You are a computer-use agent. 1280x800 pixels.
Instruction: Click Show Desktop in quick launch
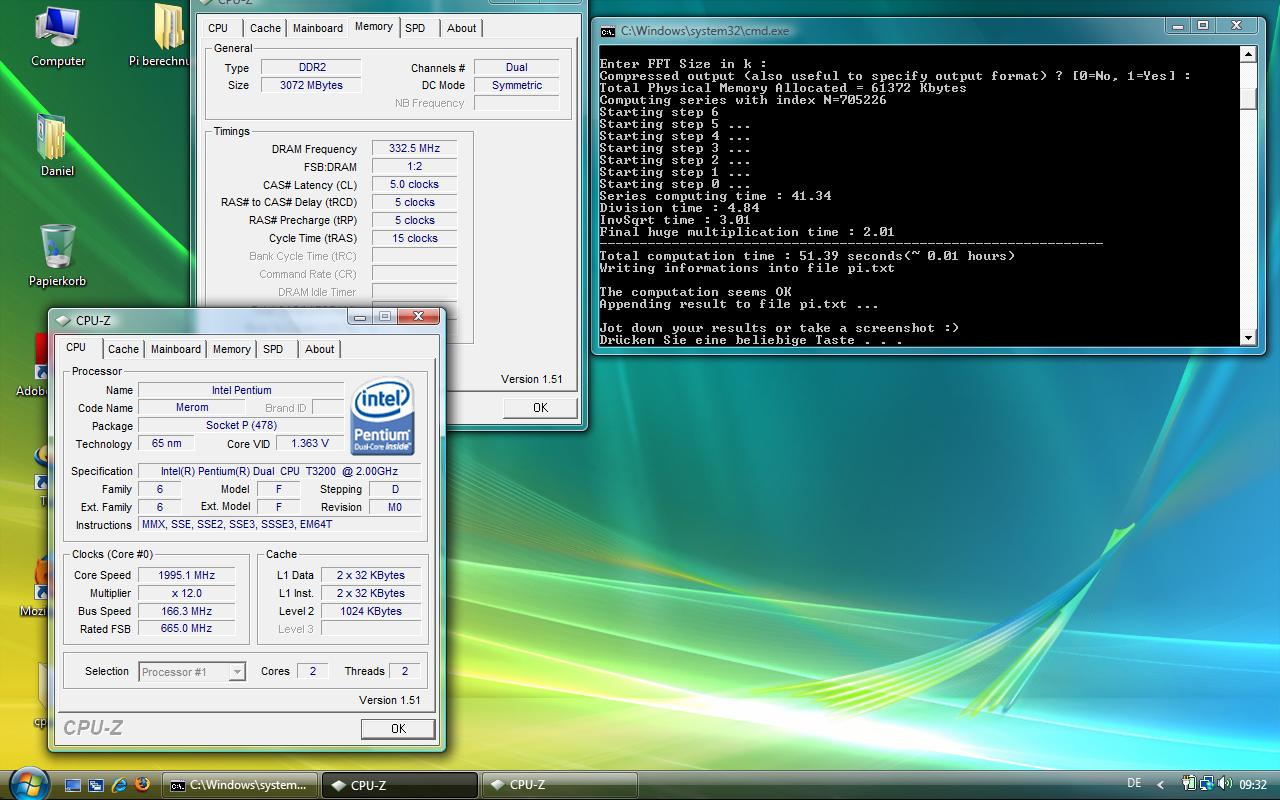tap(73, 785)
